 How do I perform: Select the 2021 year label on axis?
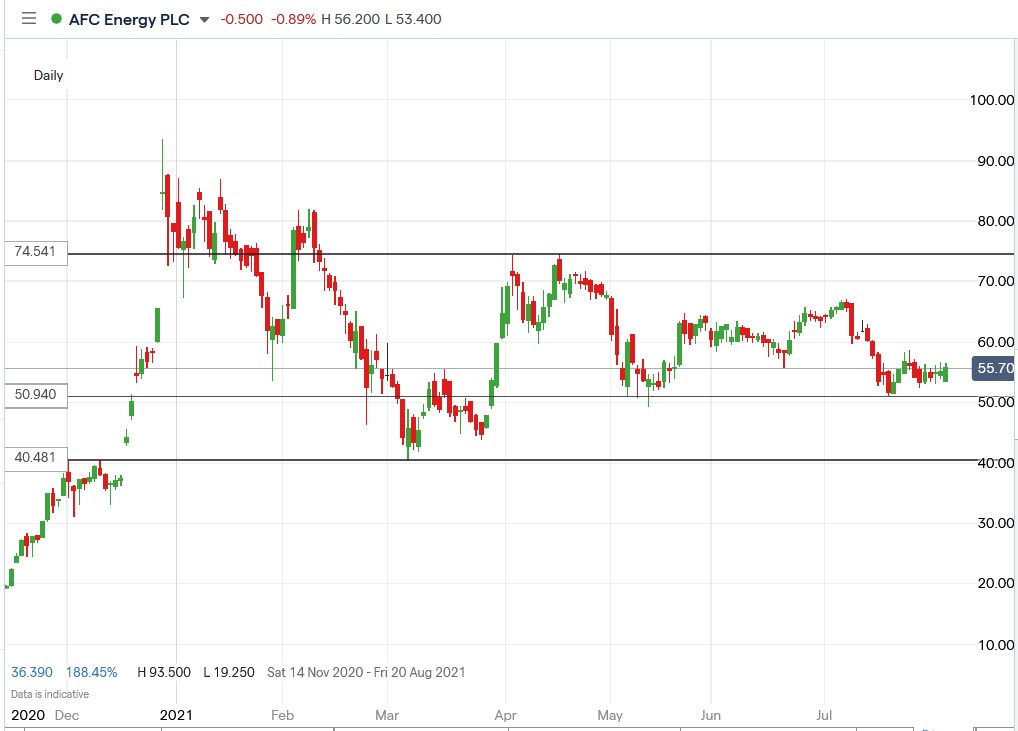(176, 715)
